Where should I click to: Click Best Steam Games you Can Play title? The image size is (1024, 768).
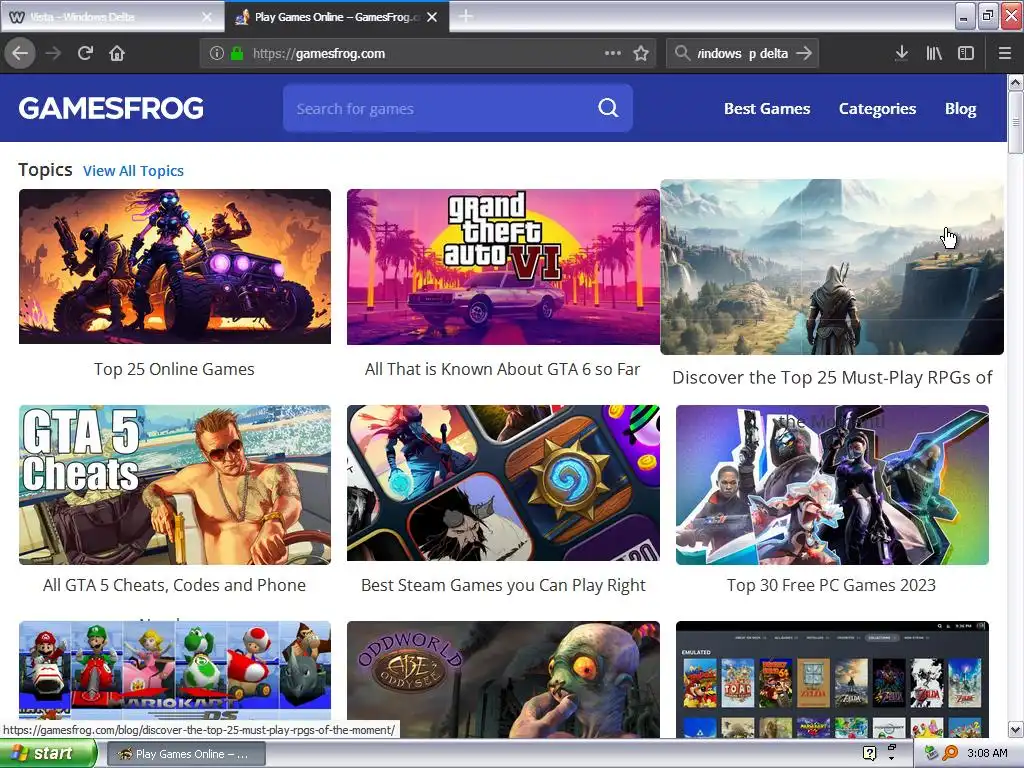pyautogui.click(x=504, y=585)
